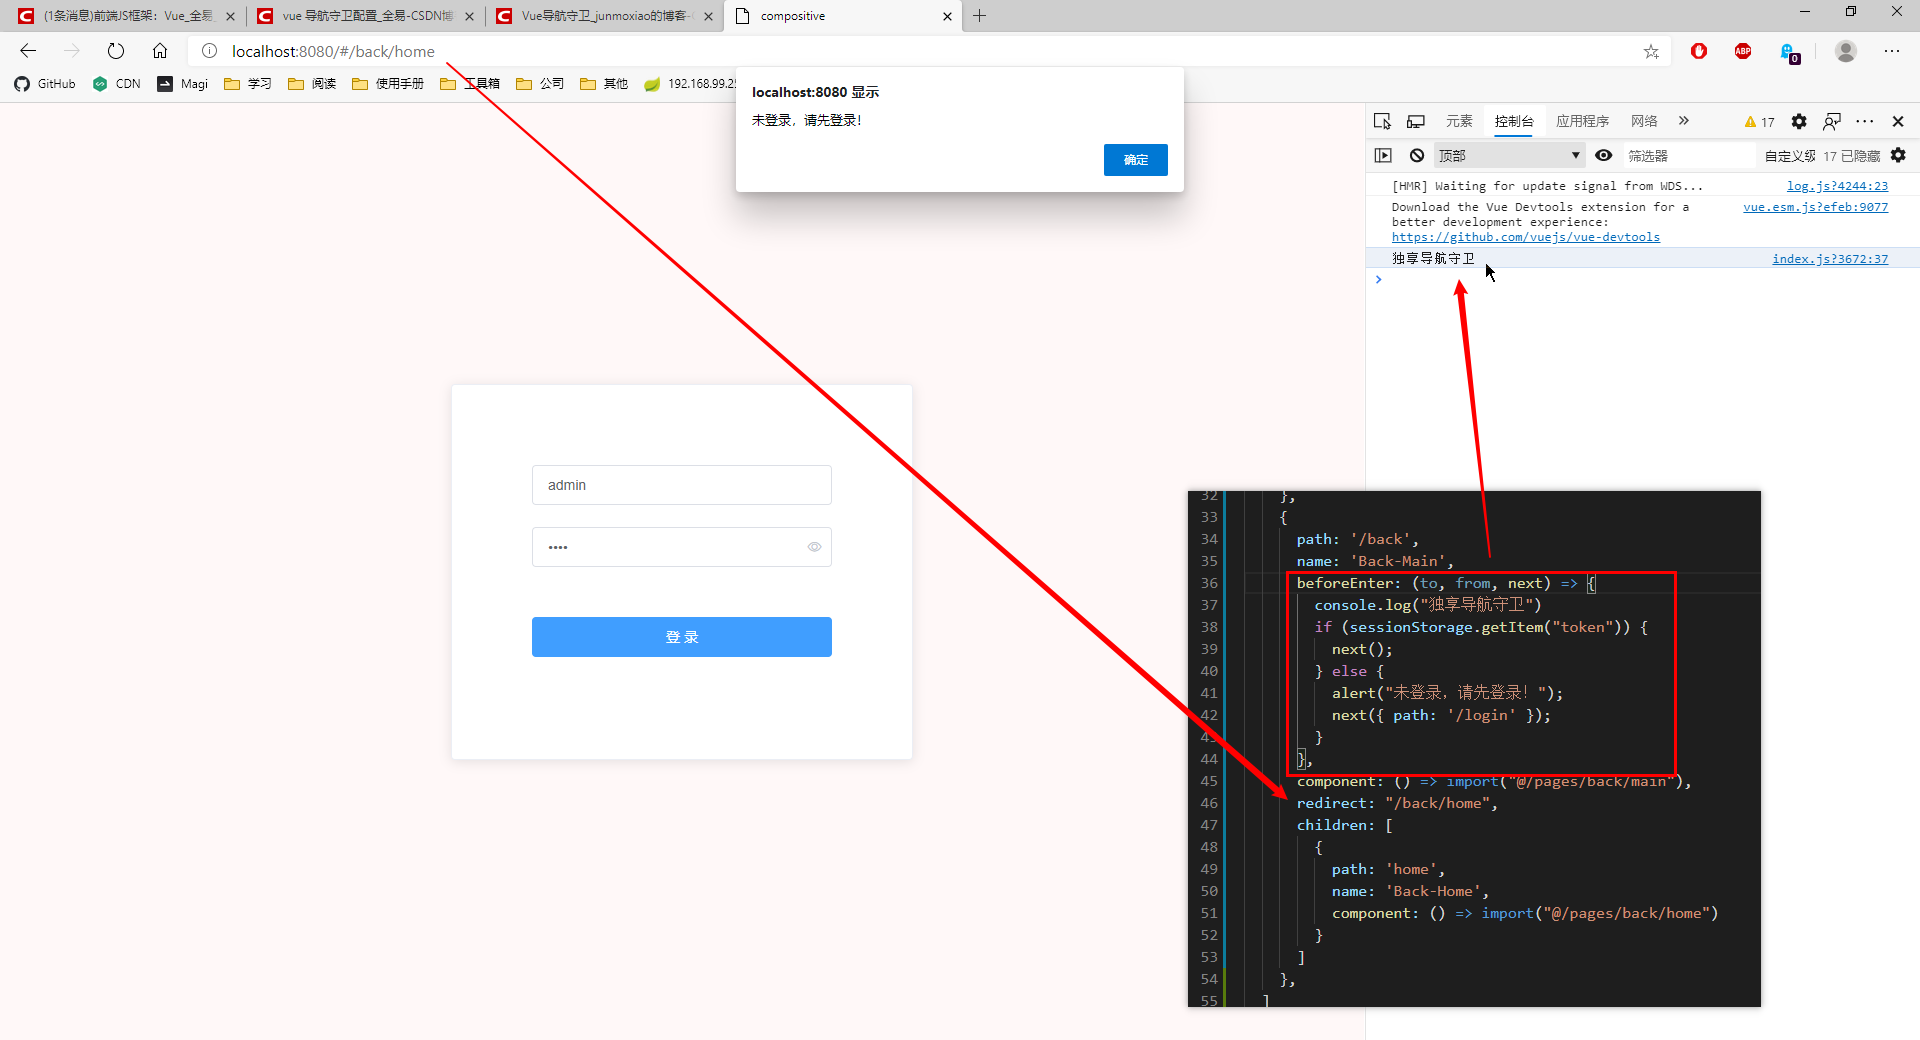Select the 控制台 tab

(x=1514, y=121)
